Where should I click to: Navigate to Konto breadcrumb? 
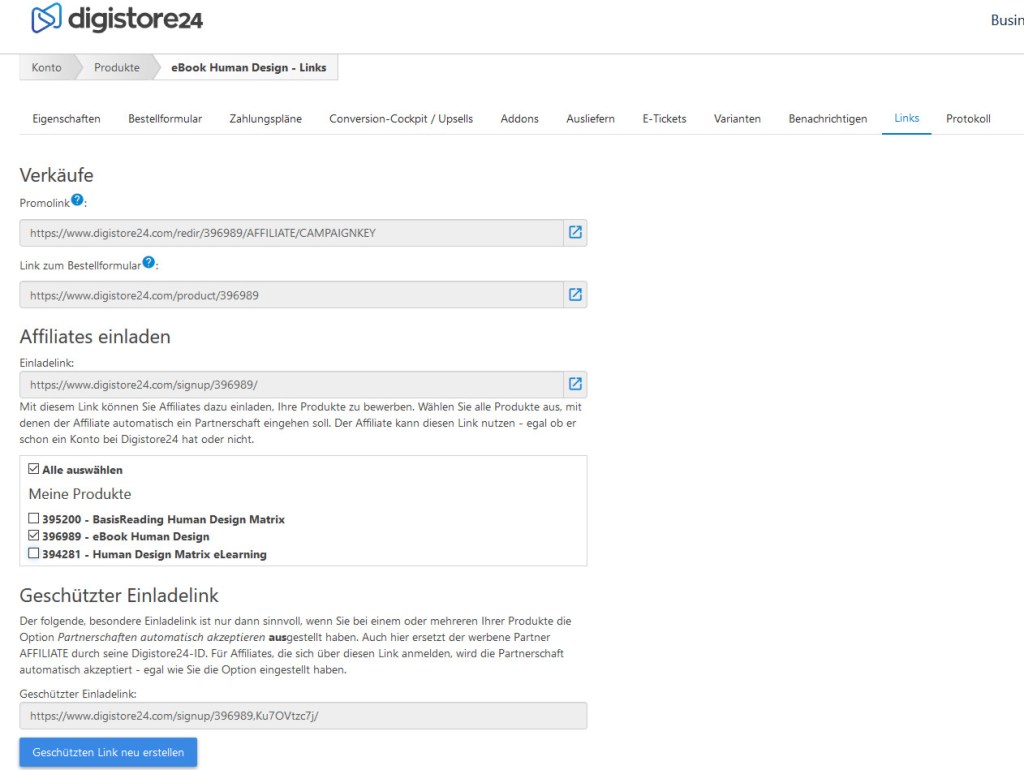(46, 68)
